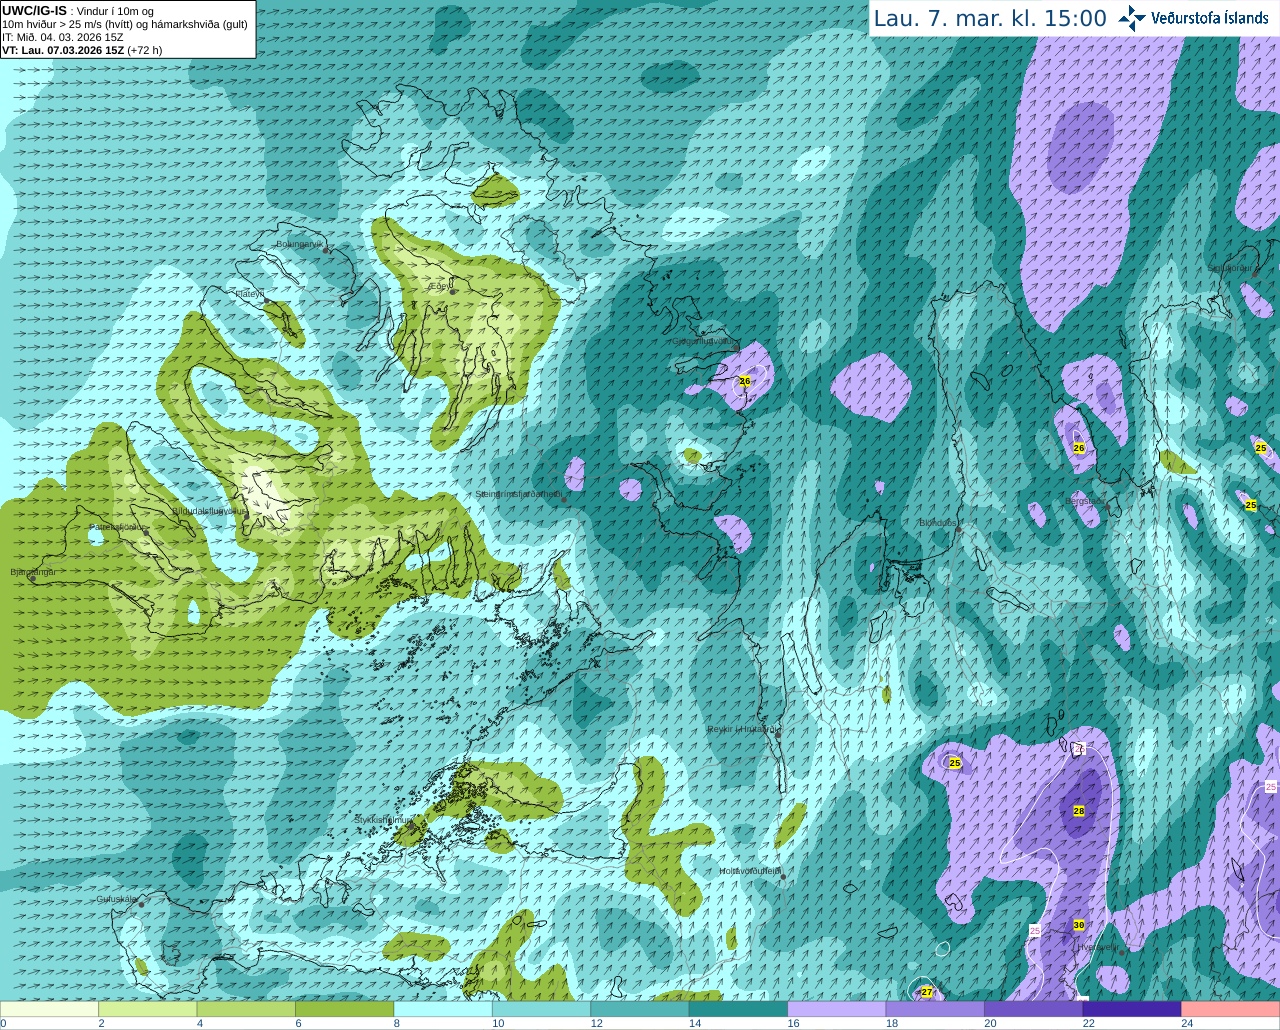Click the 'Stykkishólmur' place label
Image resolution: width=1280 pixels, height=1030 pixels.
384,820
